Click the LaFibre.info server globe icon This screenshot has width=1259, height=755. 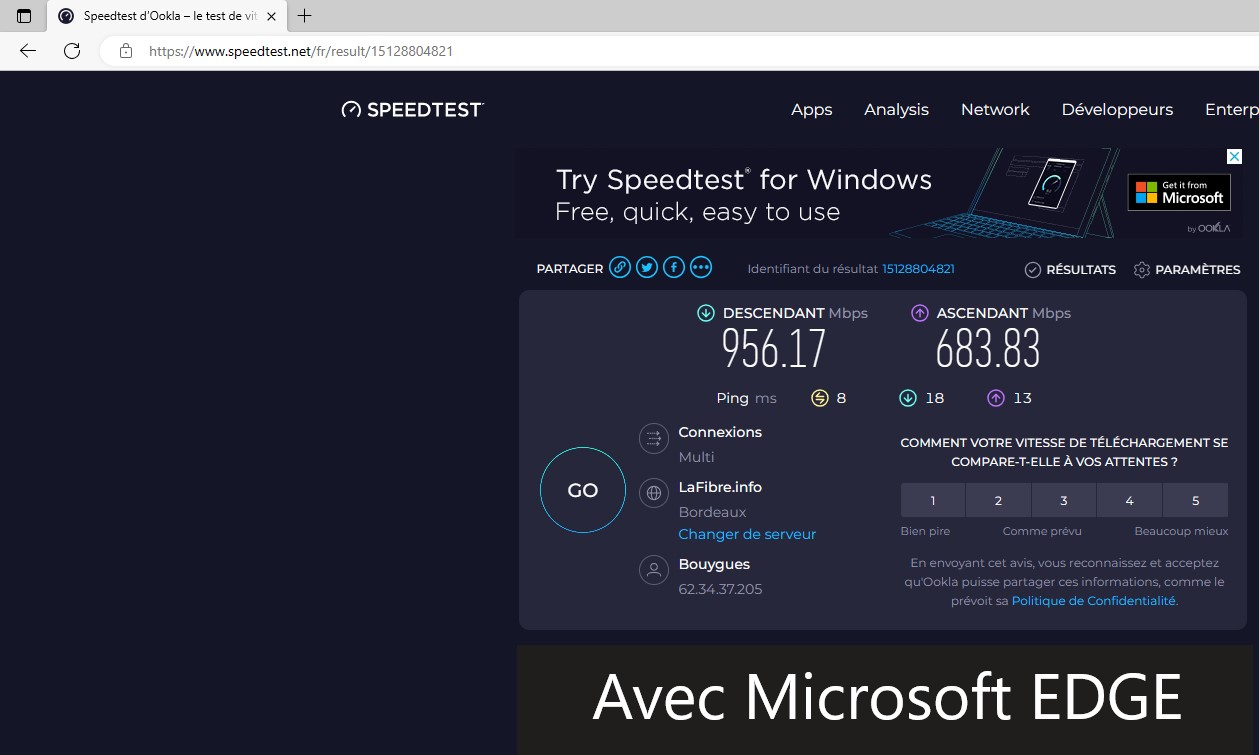click(653, 493)
